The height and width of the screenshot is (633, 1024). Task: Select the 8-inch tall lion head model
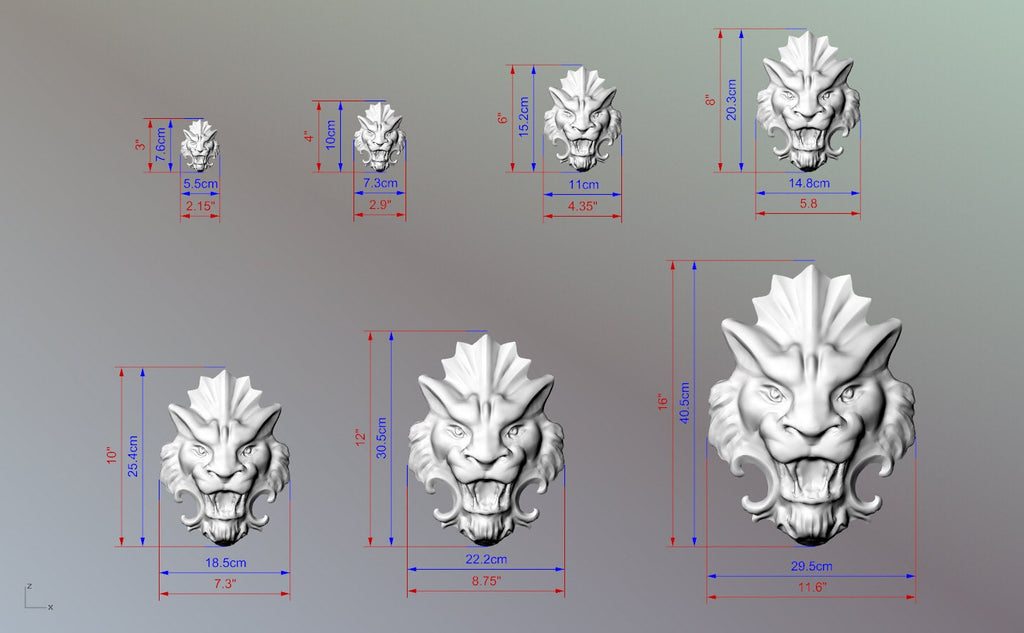click(808, 101)
